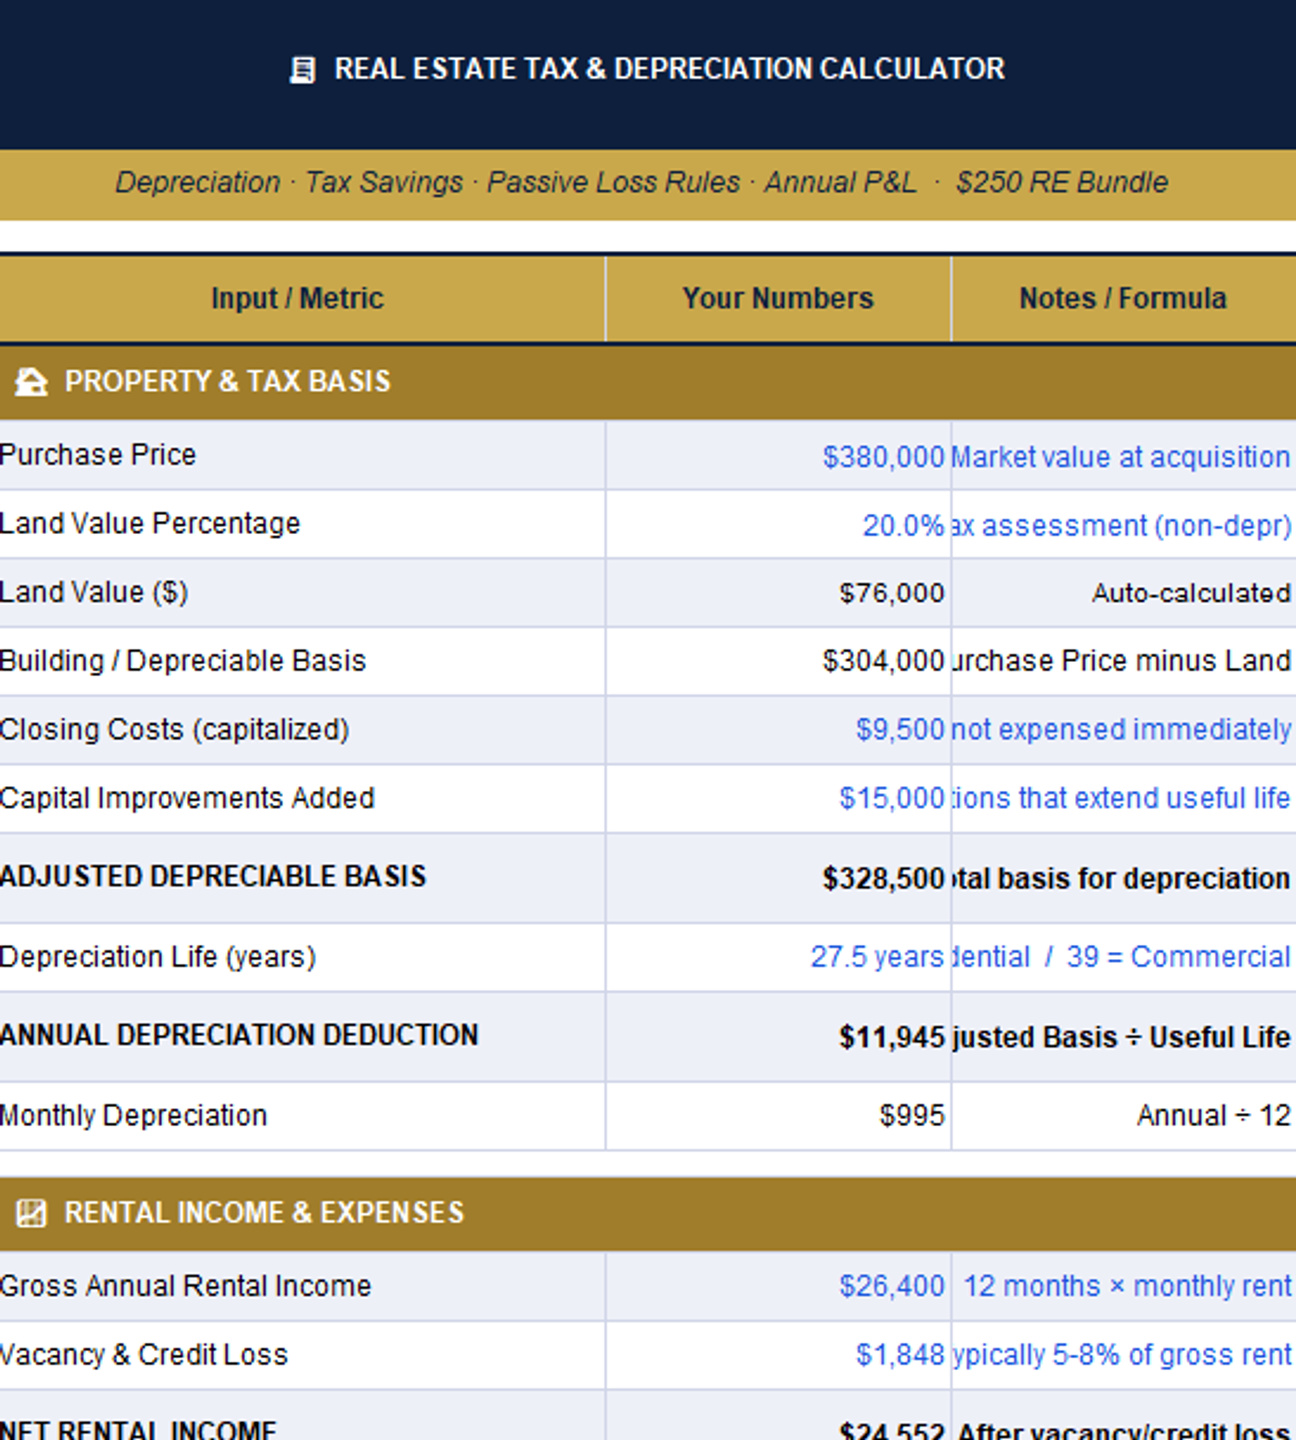This screenshot has width=1296, height=1440.
Task: Click the 'Notes / Formula' column header
Action: point(1123,298)
